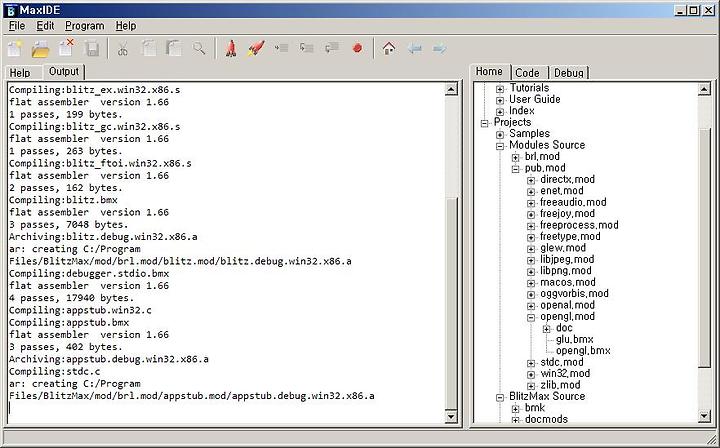This screenshot has width=720, height=448.
Task: Select libpng.mod tree item
Action: (566, 271)
